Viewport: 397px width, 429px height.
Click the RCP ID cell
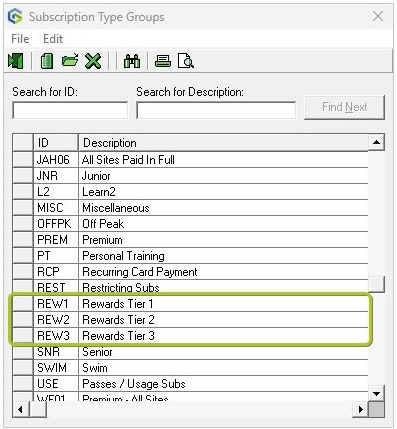(x=56, y=272)
